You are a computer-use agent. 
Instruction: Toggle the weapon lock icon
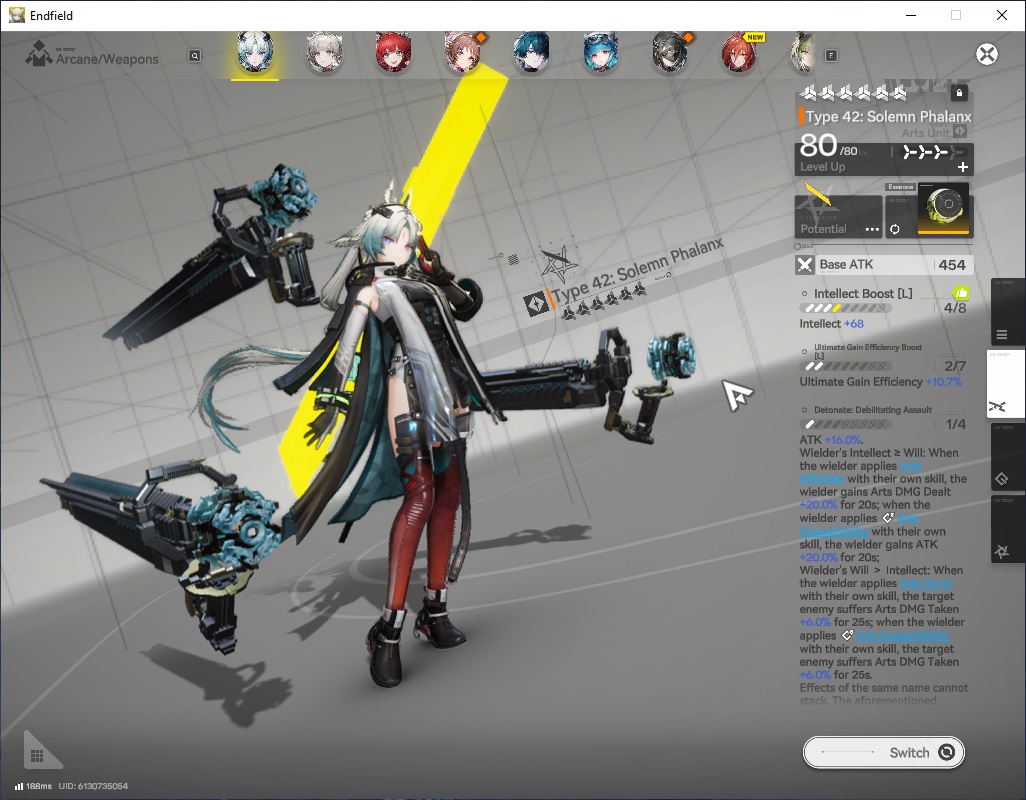point(959,93)
